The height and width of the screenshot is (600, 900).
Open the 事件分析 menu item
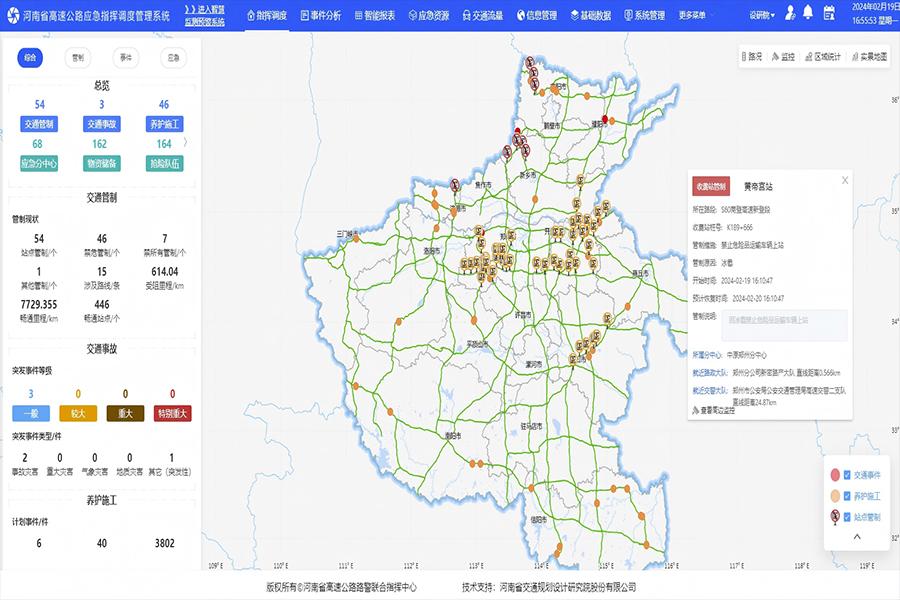320,16
